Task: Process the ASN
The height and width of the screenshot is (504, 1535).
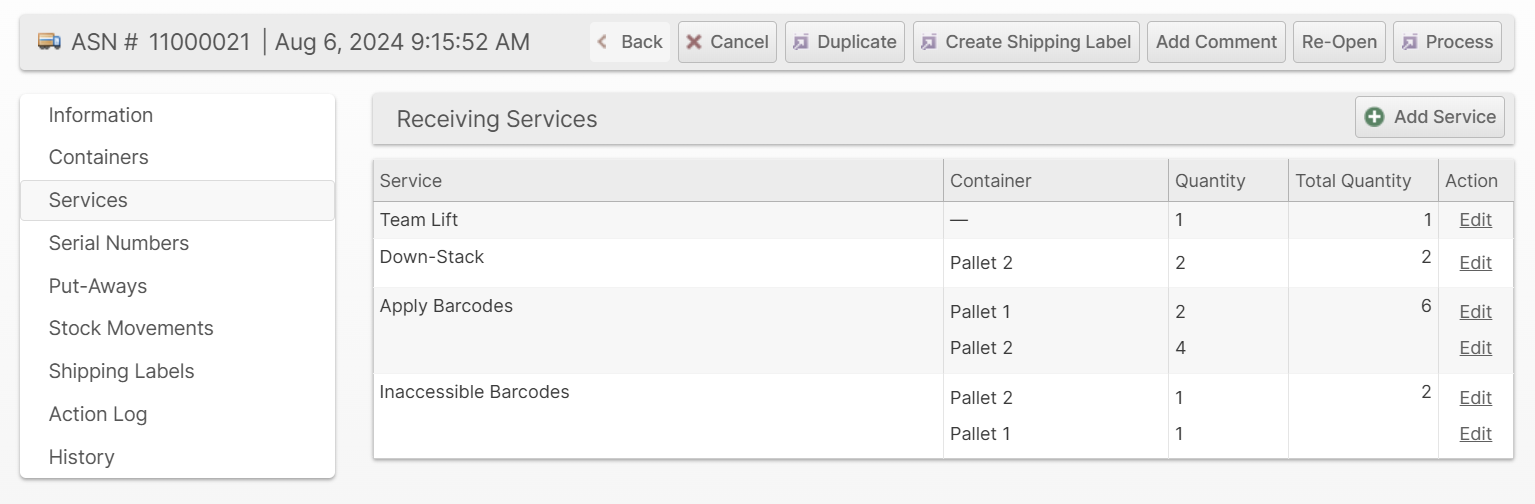Action: [x=1447, y=42]
